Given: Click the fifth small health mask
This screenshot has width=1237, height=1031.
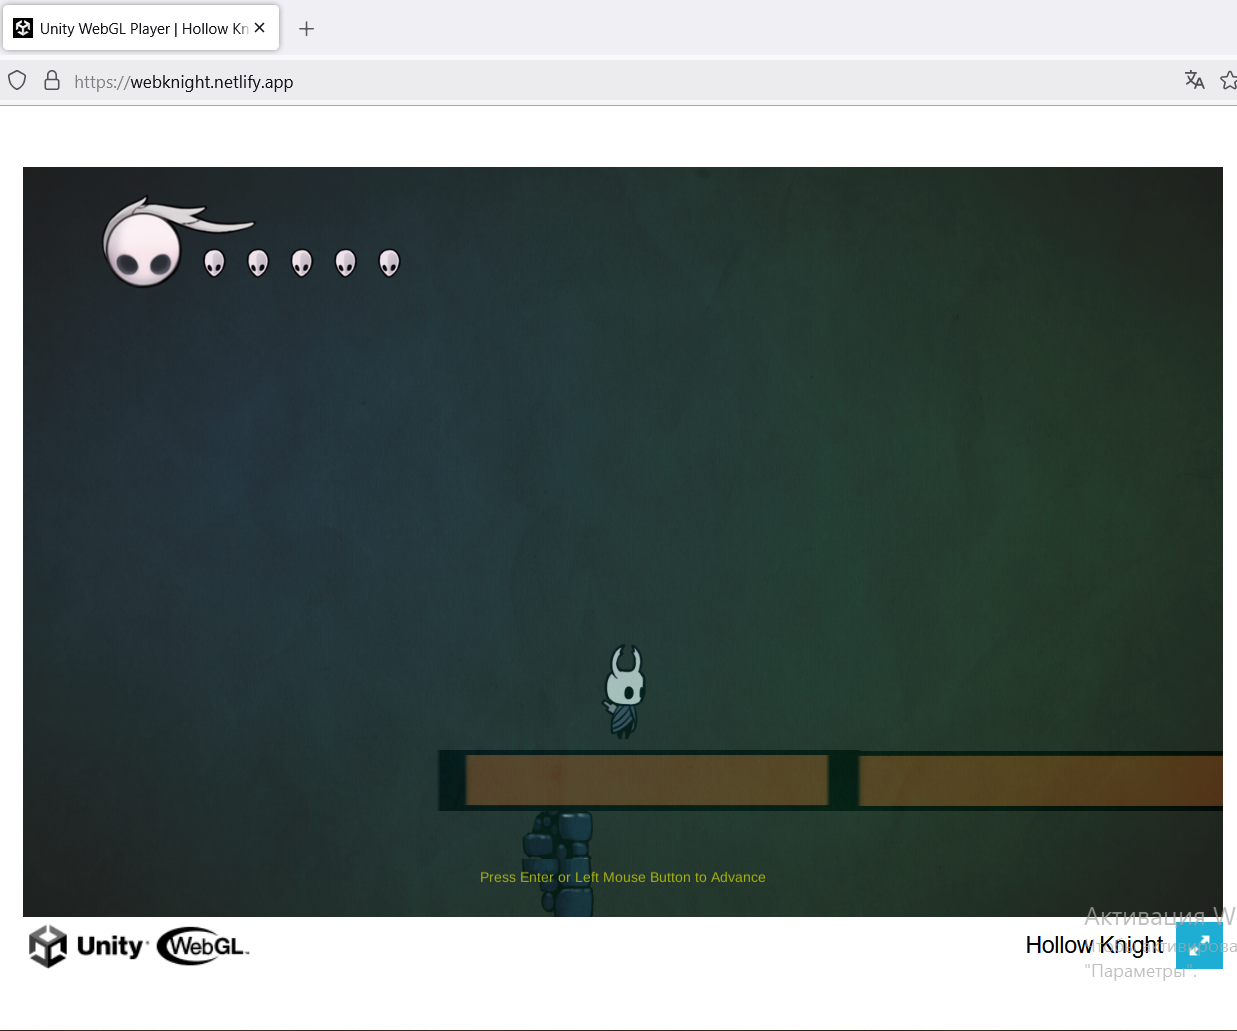Looking at the screenshot, I should click(x=390, y=263).
